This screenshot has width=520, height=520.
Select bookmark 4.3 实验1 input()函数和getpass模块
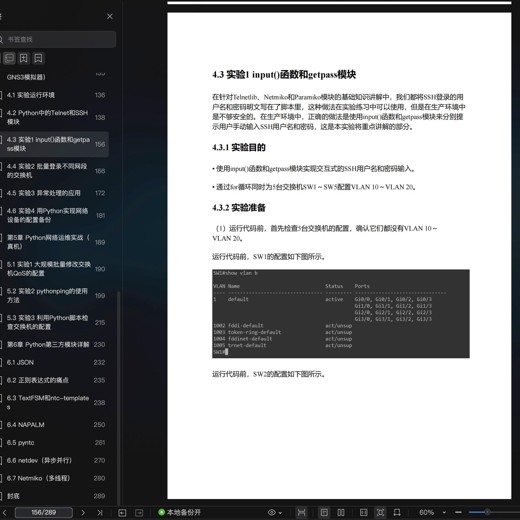pos(53,144)
